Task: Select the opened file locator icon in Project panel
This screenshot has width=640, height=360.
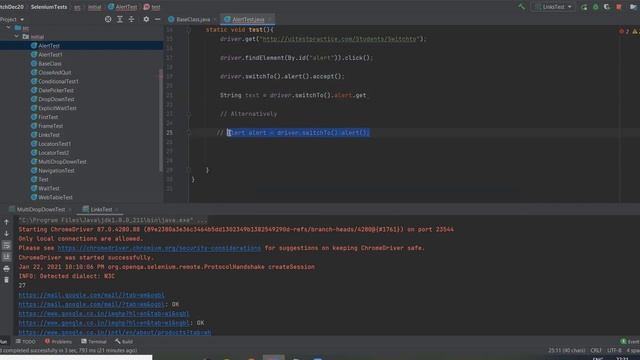Action: (108, 19)
